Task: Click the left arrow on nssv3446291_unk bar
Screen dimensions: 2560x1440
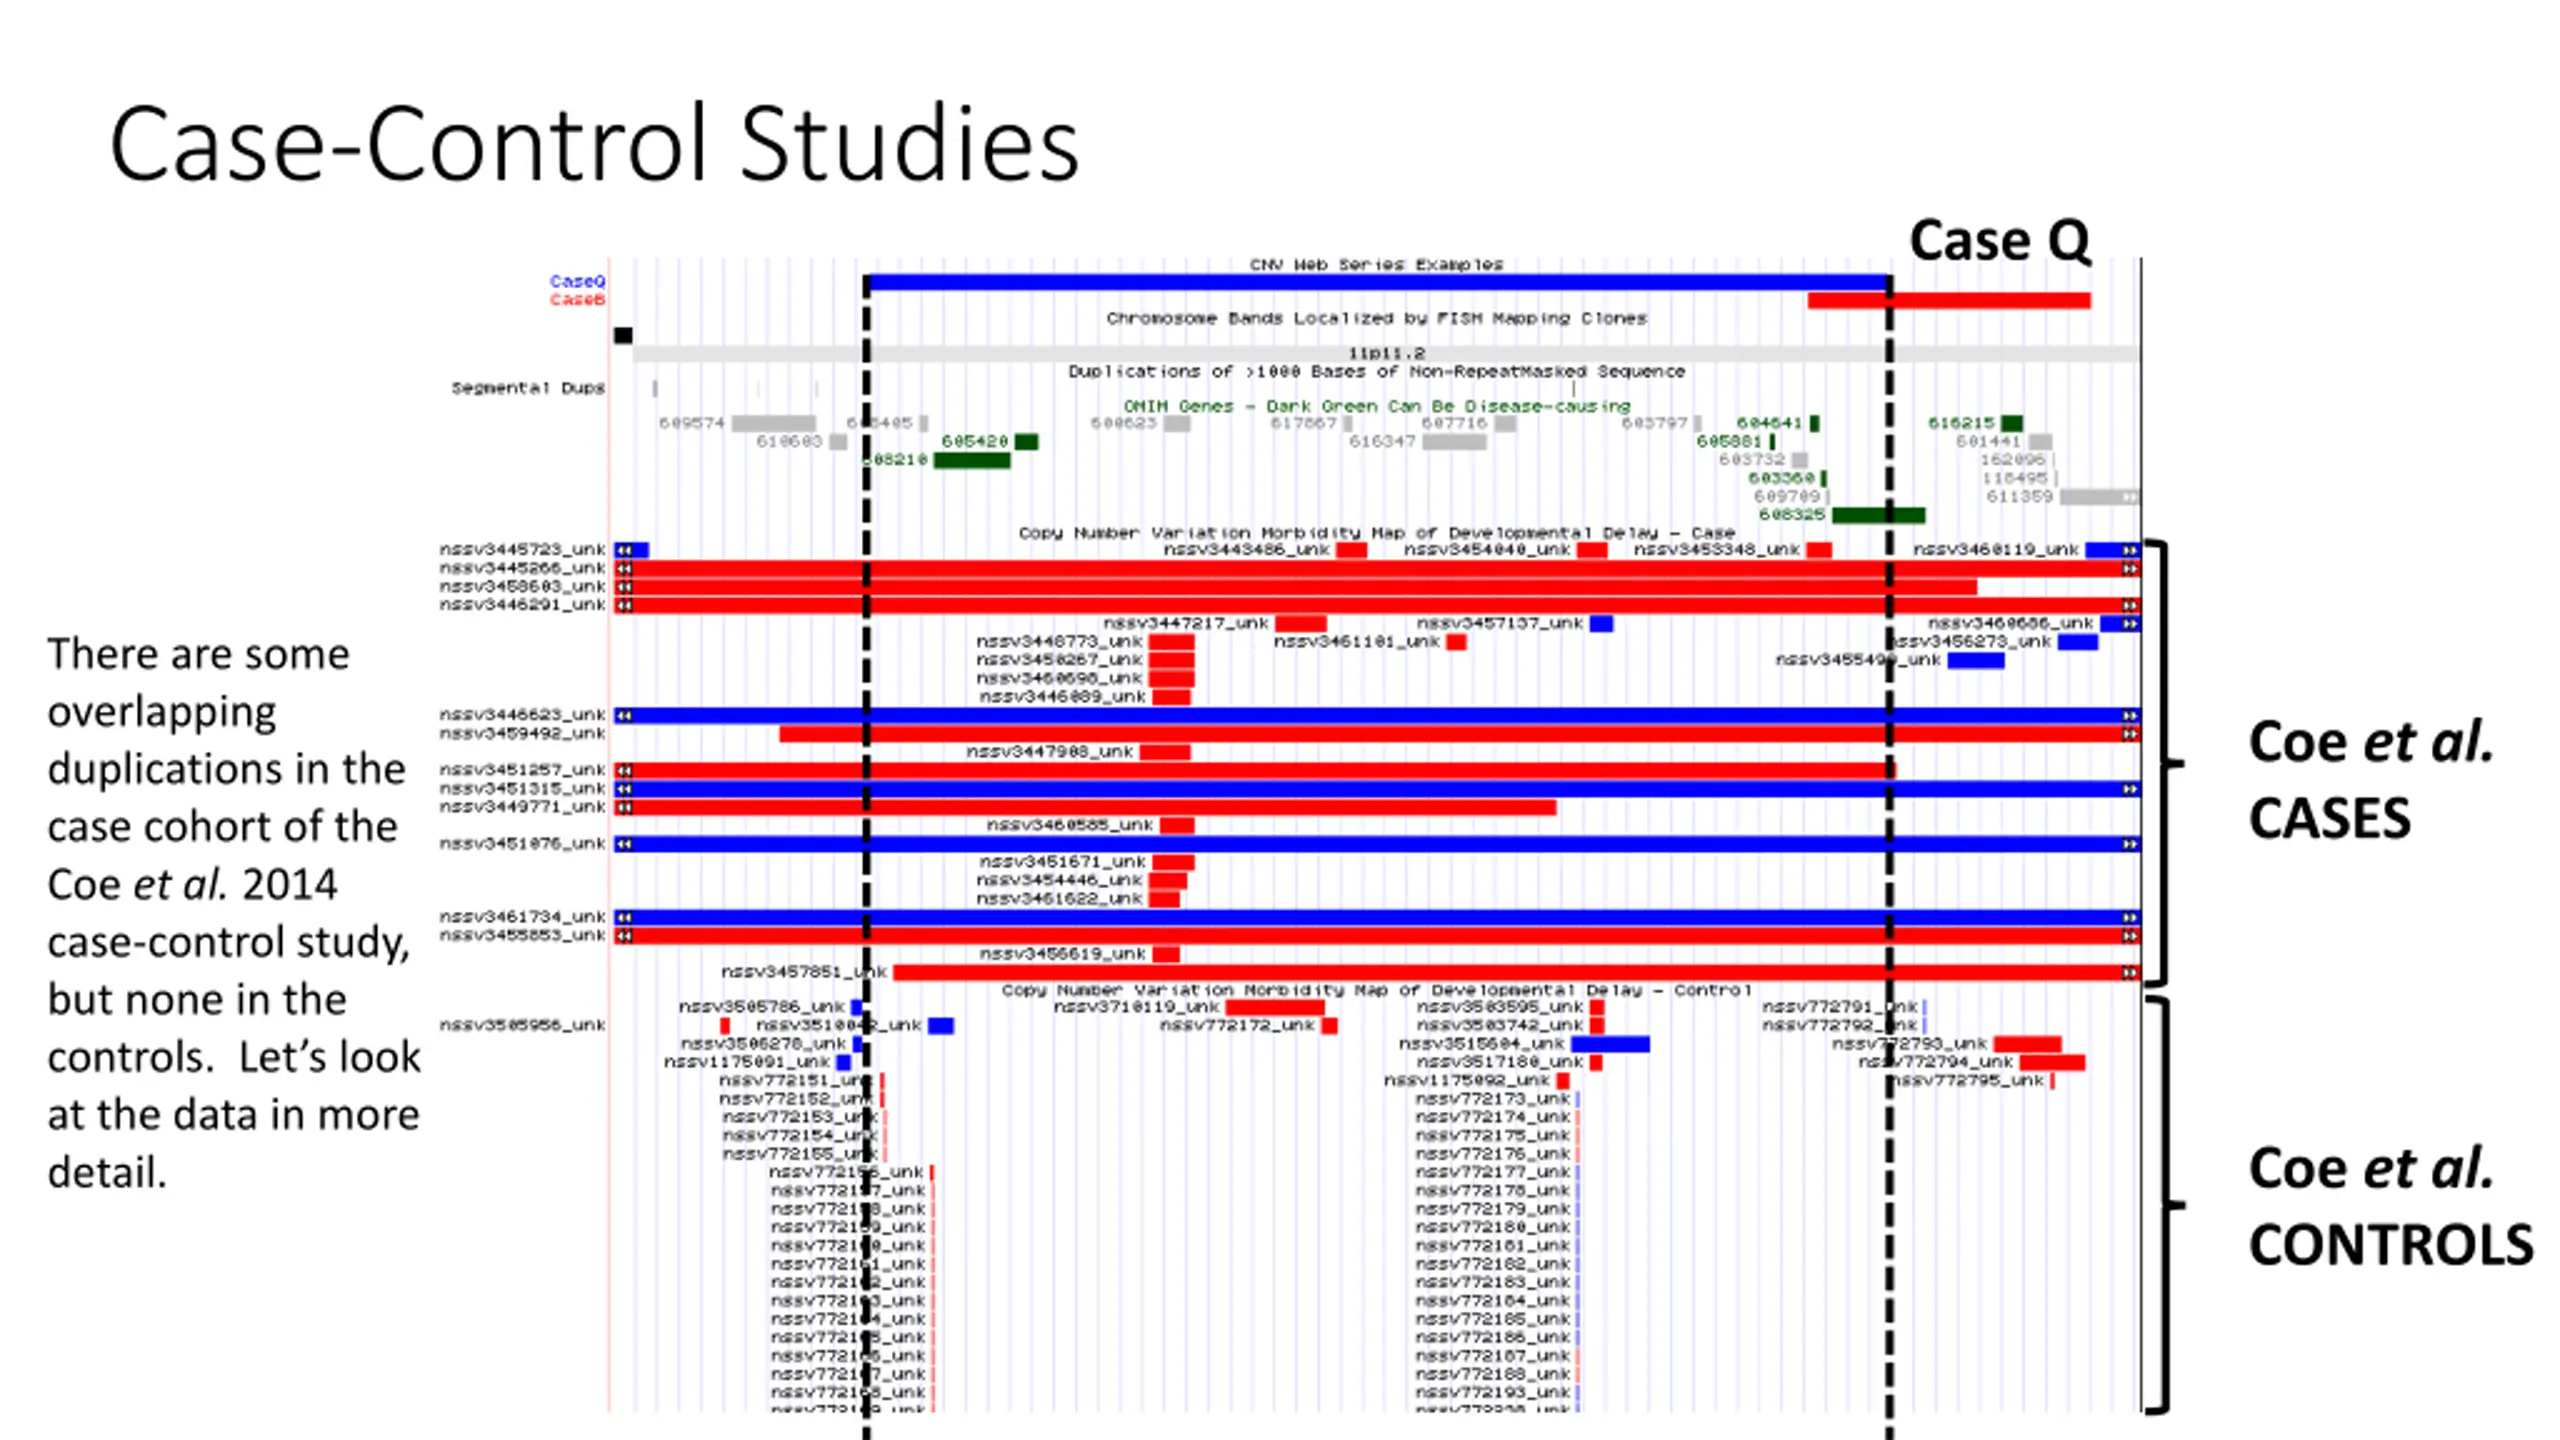Action: [x=623, y=605]
